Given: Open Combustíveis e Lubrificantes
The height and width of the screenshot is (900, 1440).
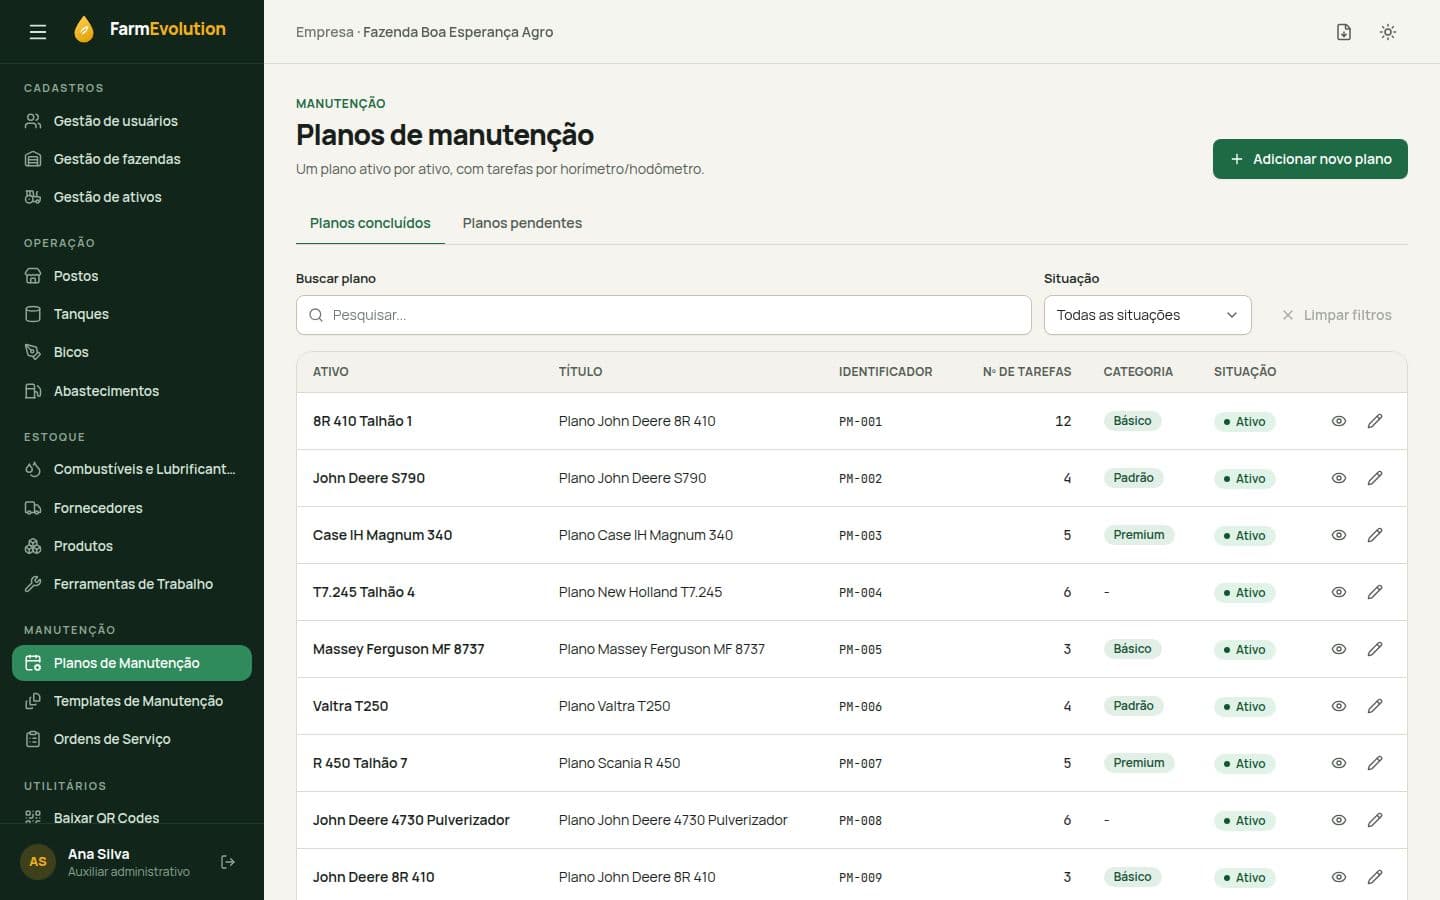Looking at the screenshot, I should pyautogui.click(x=132, y=469).
